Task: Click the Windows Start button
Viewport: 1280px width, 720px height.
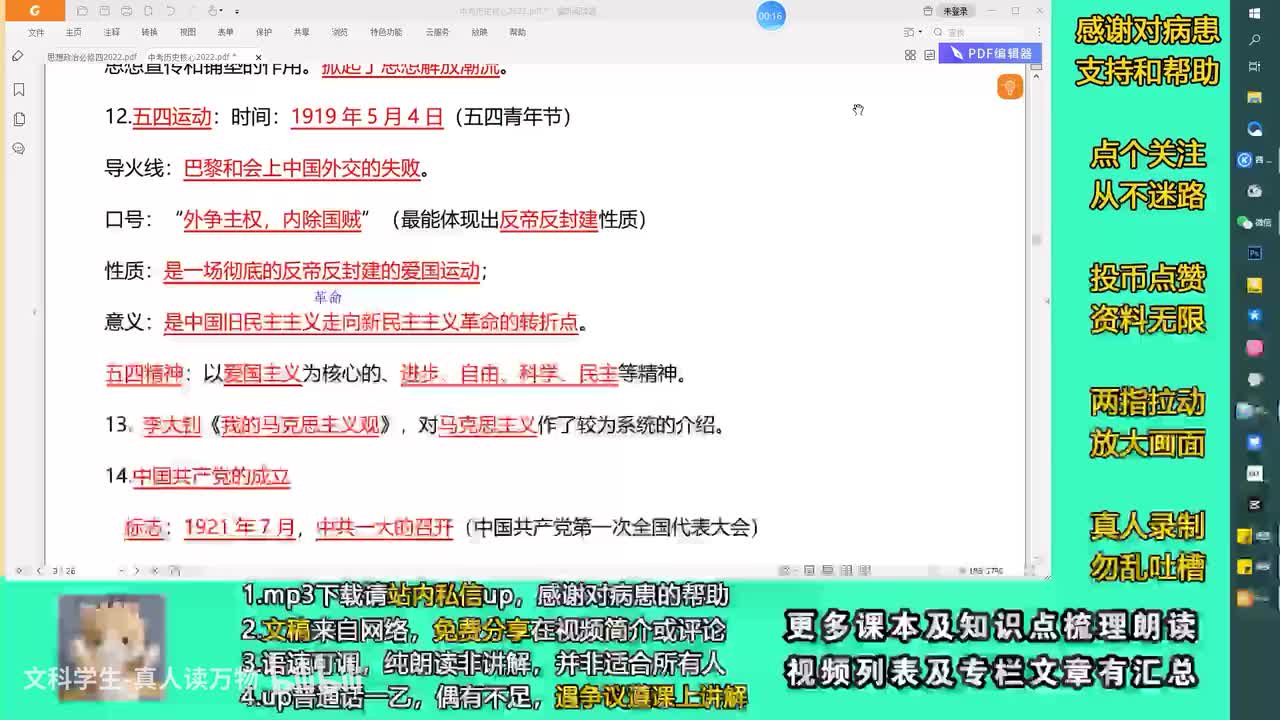Action: point(1255,14)
